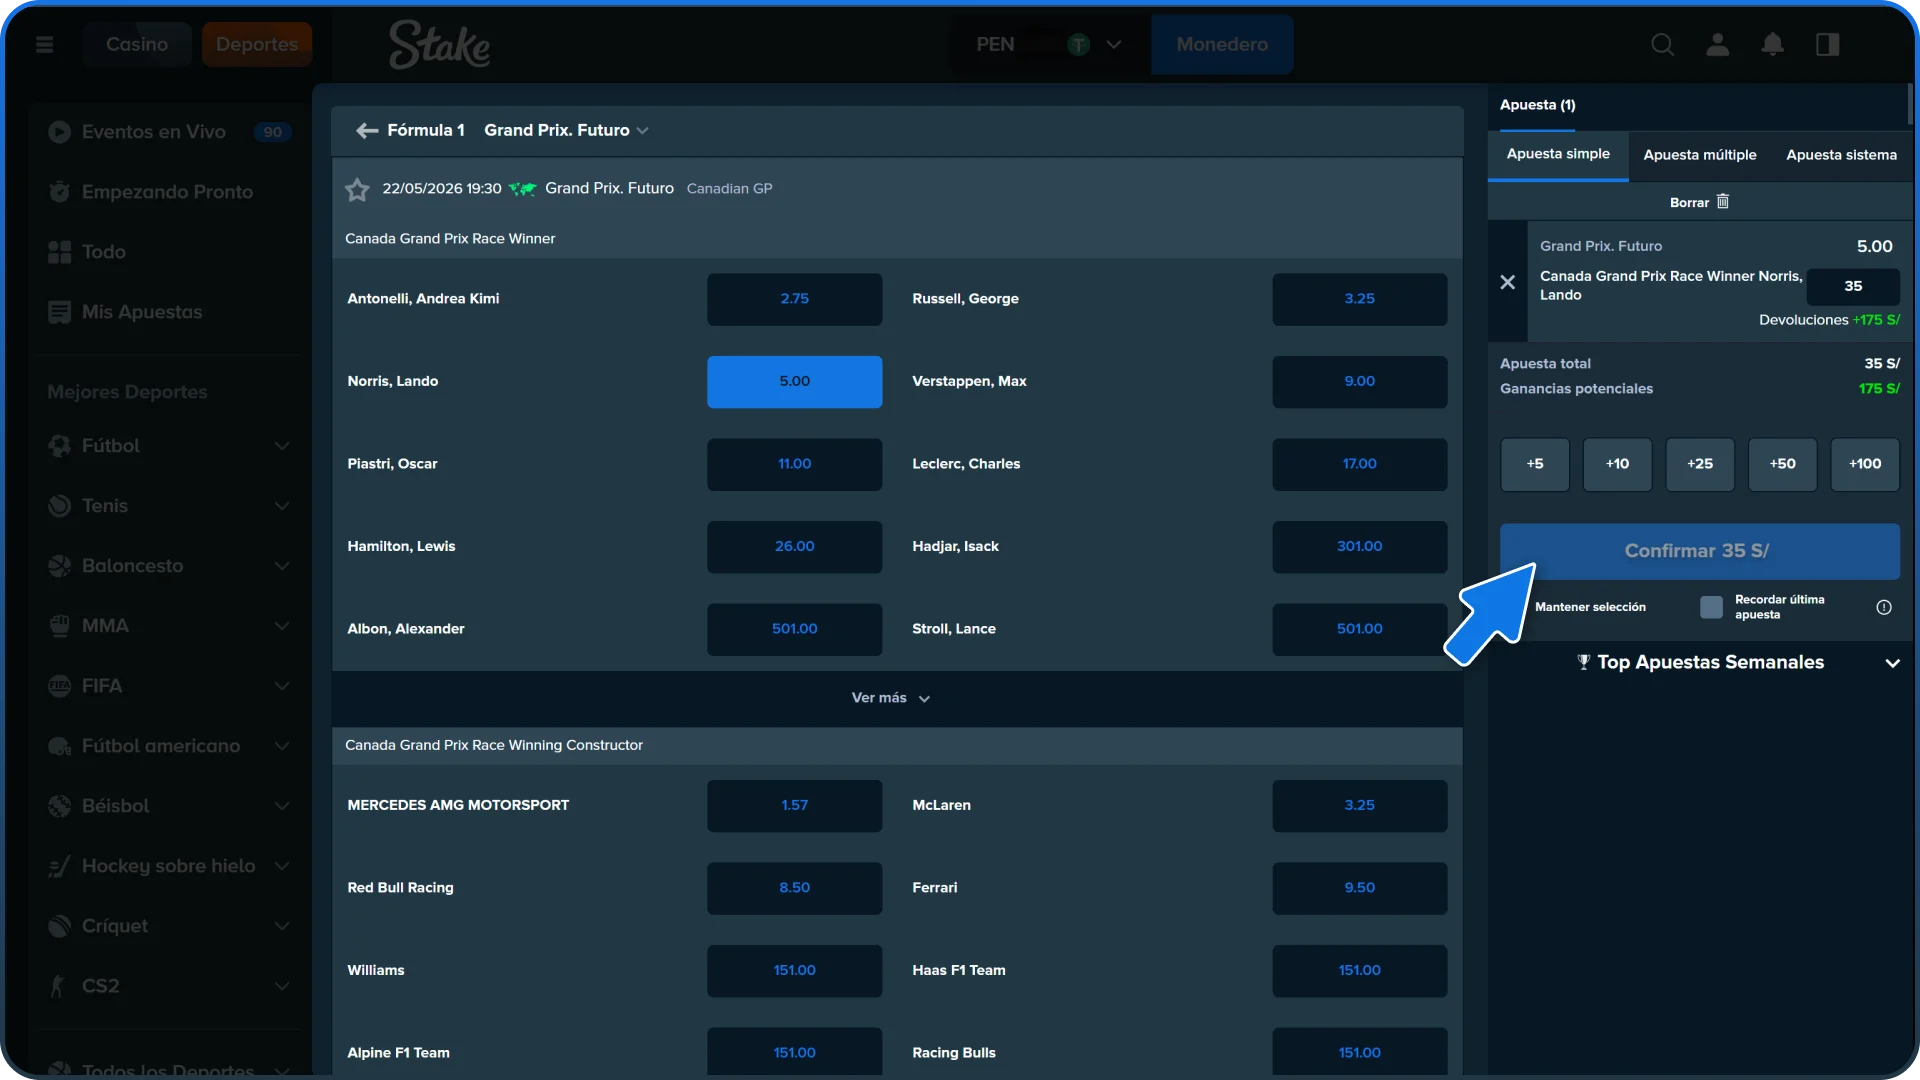Screen dimensions: 1920x1080
Task: Expand Ver más to show more drivers
Action: (891, 698)
